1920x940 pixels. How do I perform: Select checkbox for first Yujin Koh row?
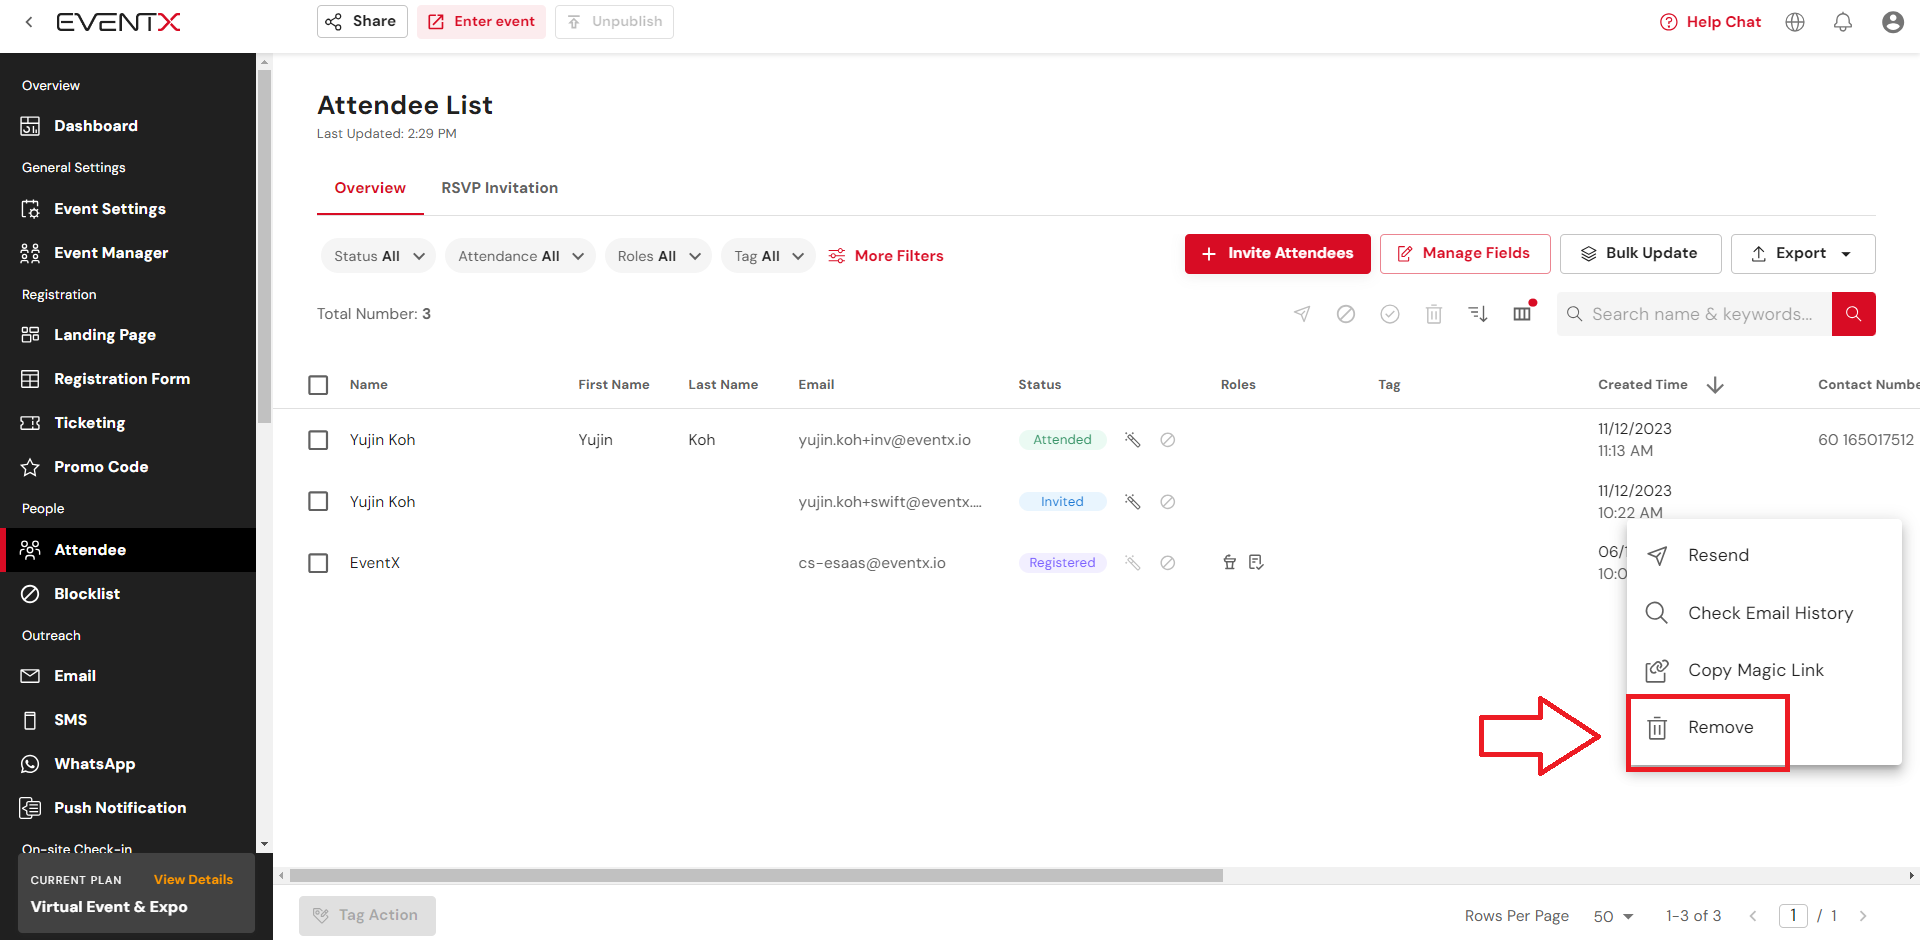pyautogui.click(x=318, y=440)
